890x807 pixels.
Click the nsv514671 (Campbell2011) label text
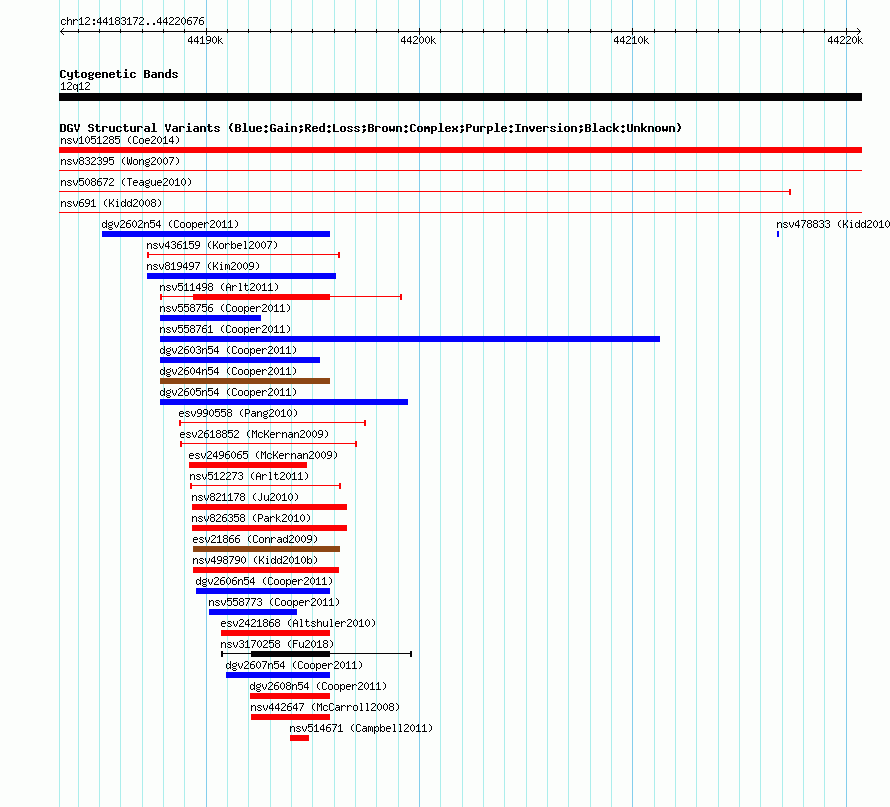[x=361, y=728]
